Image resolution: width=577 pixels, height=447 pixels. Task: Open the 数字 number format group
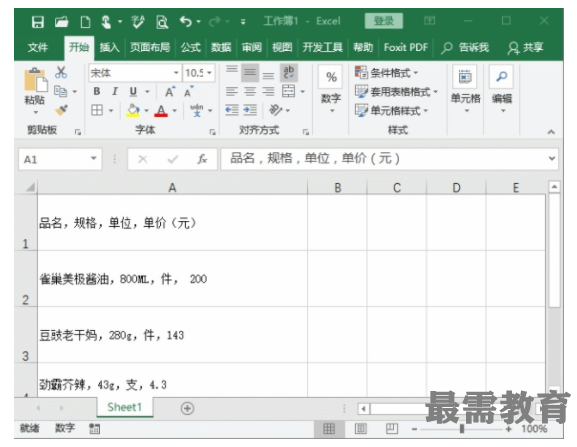(x=331, y=88)
